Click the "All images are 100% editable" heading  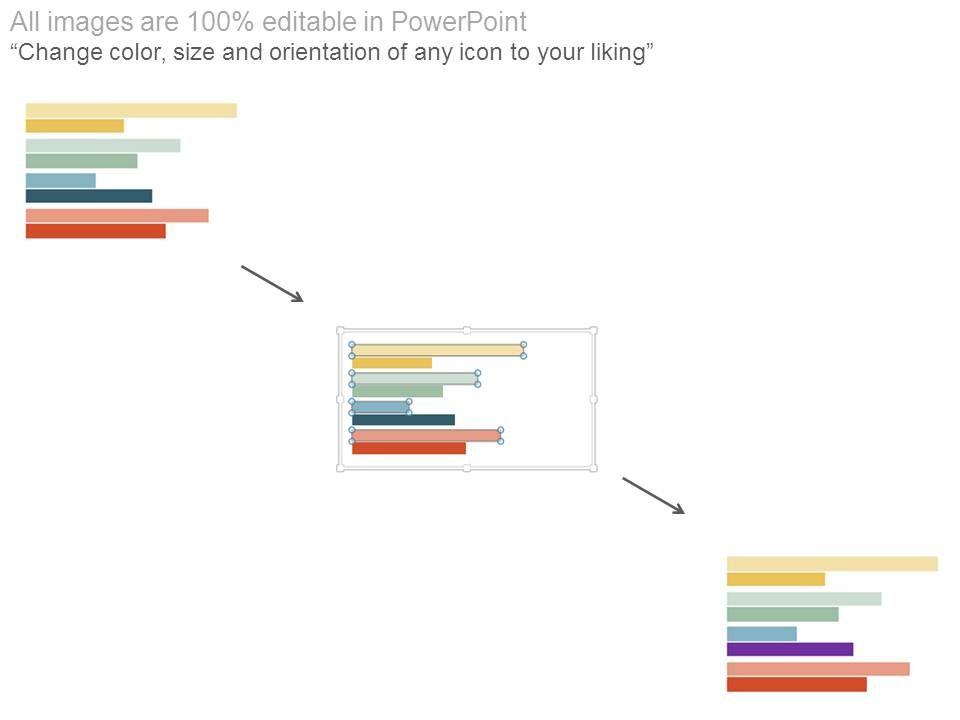[268, 22]
